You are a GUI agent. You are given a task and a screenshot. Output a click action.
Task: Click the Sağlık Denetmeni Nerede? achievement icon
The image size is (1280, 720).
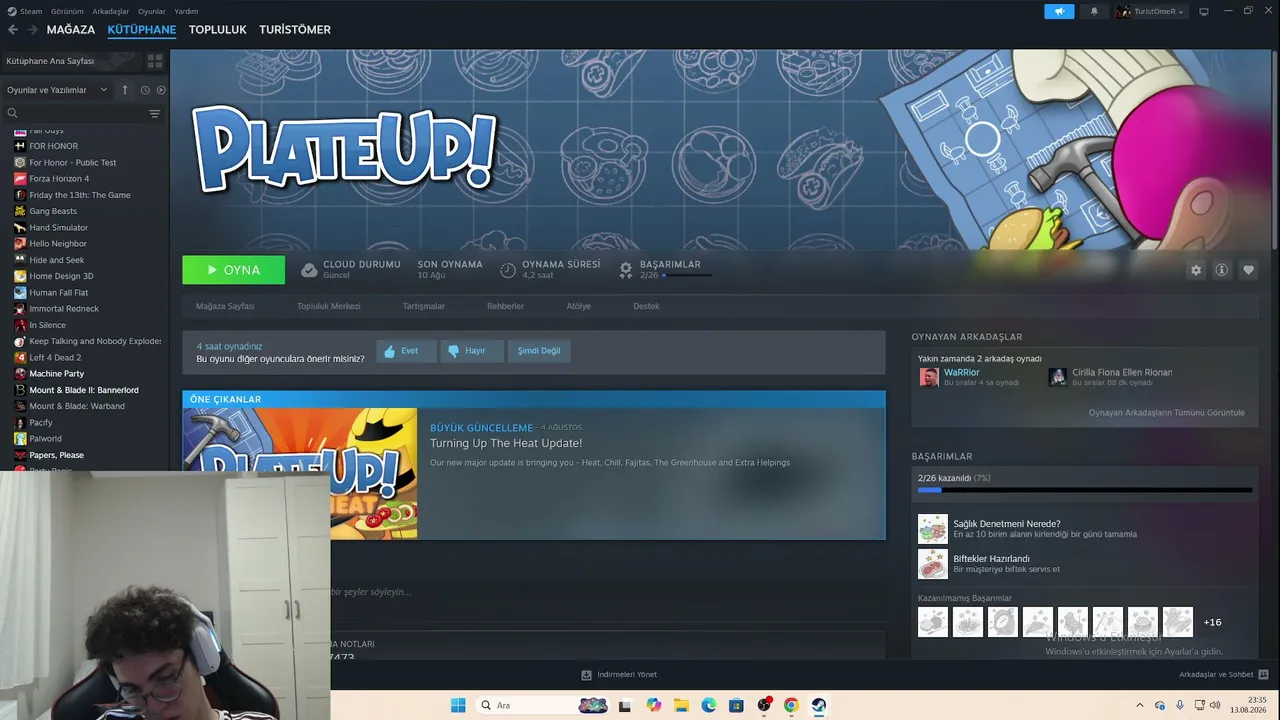tap(933, 529)
